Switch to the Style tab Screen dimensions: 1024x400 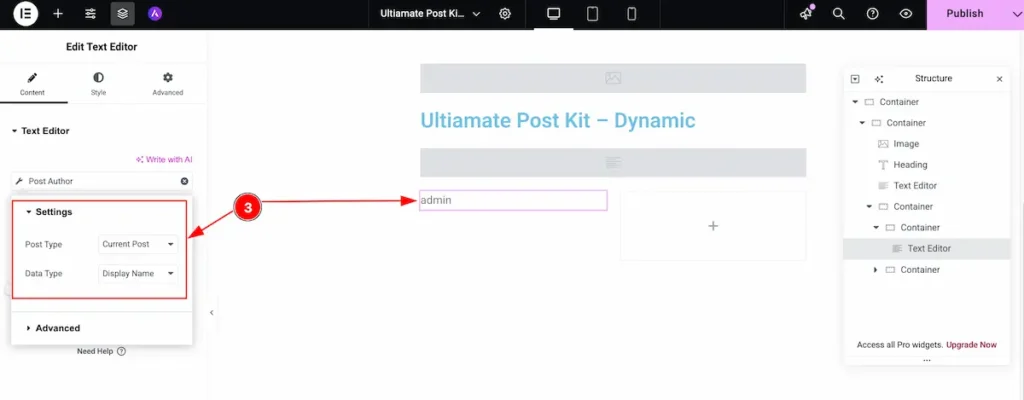pos(98,84)
